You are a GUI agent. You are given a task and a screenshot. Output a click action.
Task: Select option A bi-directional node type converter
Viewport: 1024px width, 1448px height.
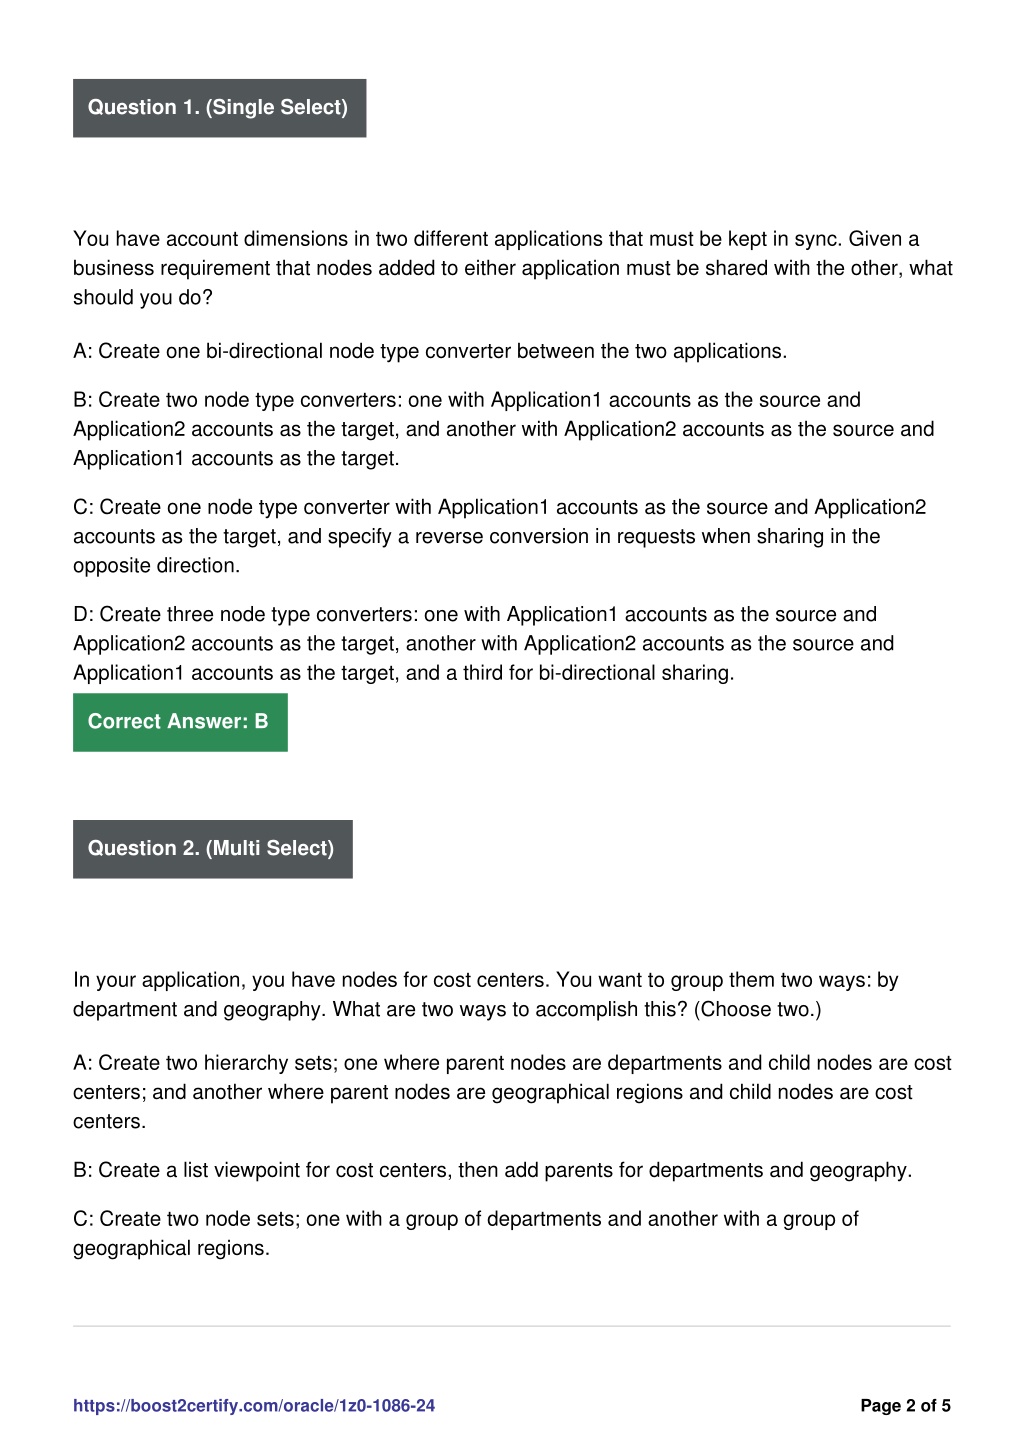coord(430,351)
